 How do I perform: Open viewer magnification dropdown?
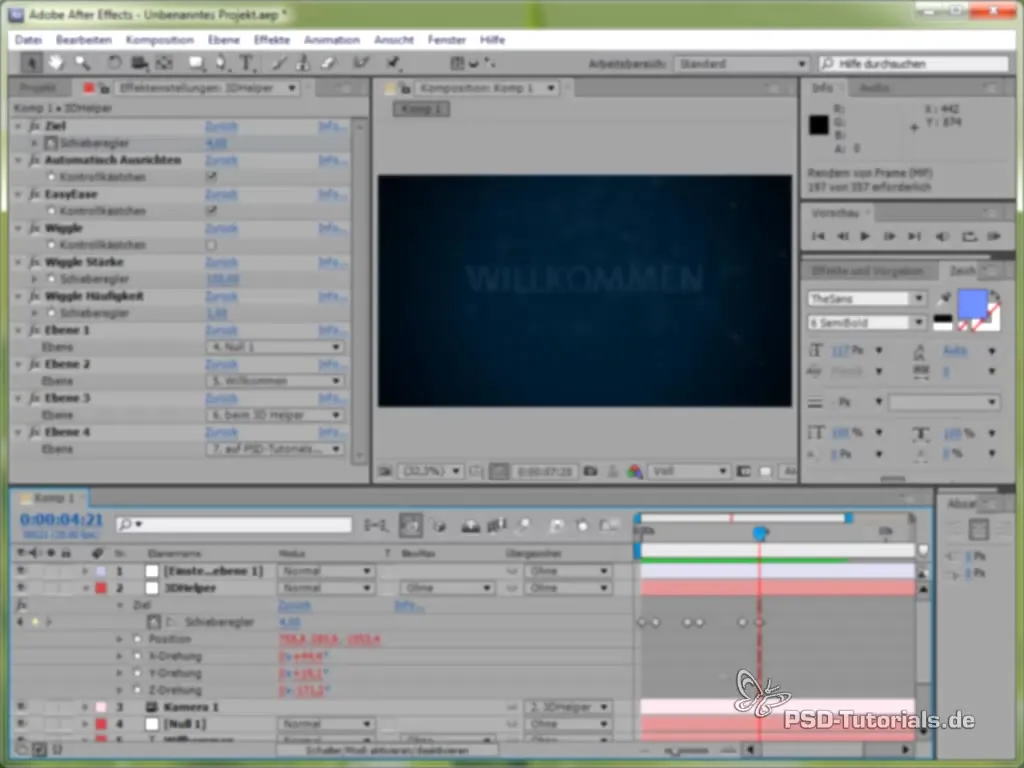(430, 471)
